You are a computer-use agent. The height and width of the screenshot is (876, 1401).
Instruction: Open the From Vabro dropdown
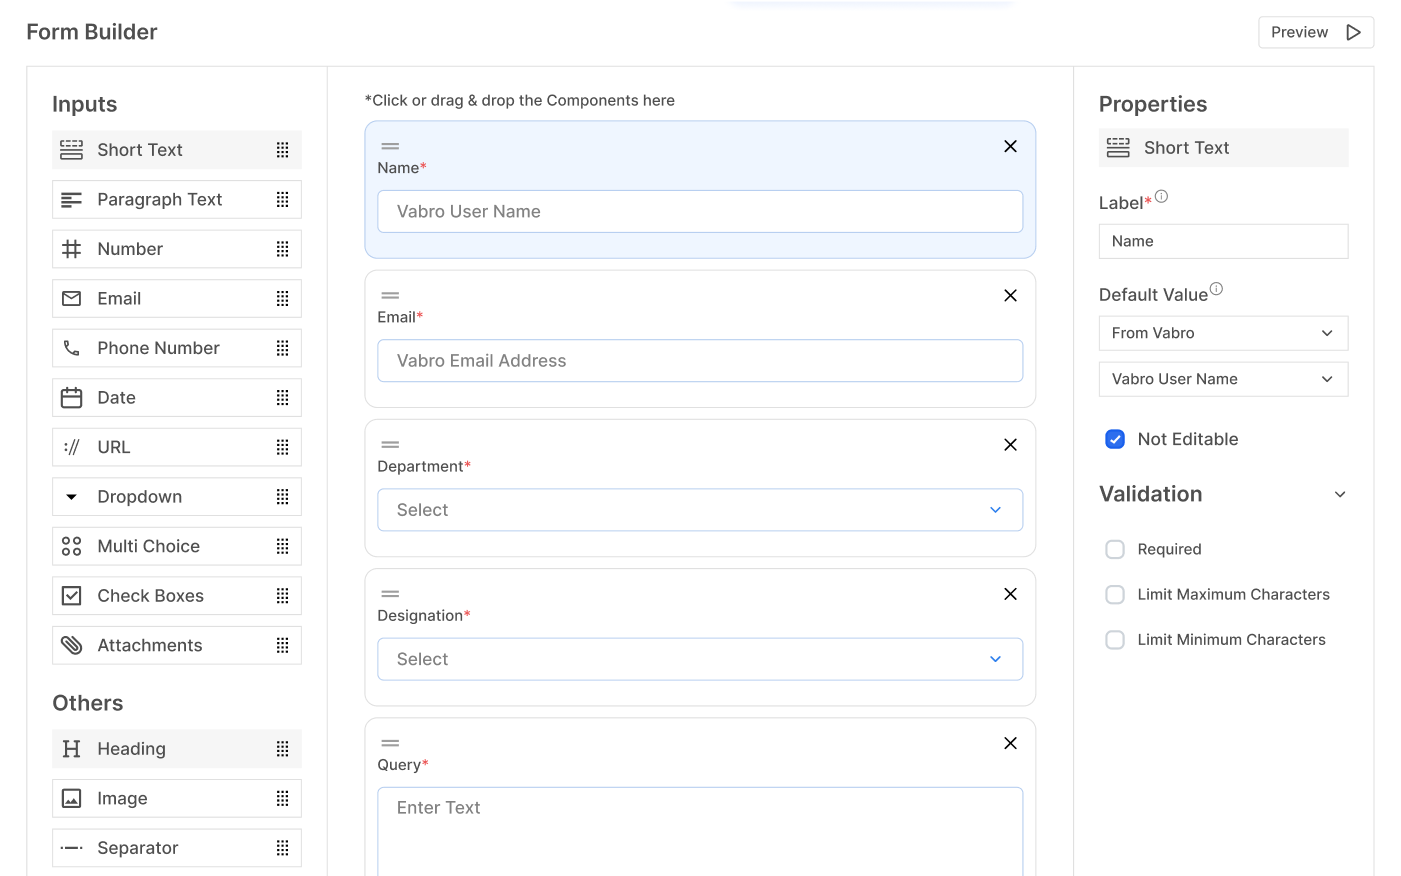1222,333
